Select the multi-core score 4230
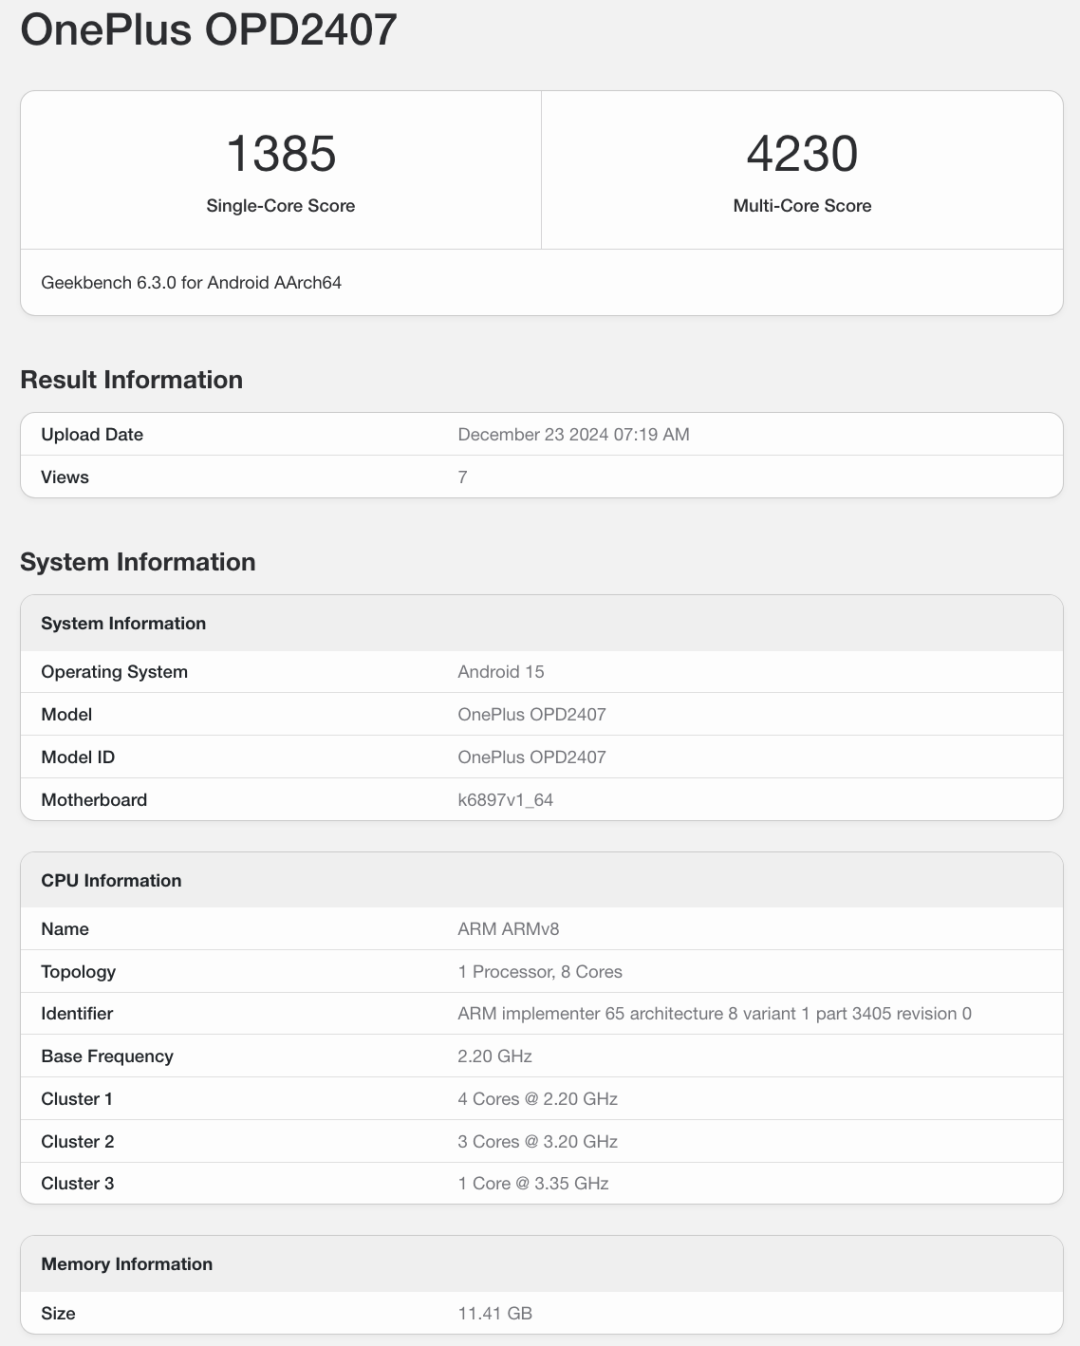The height and width of the screenshot is (1346, 1080). (802, 154)
